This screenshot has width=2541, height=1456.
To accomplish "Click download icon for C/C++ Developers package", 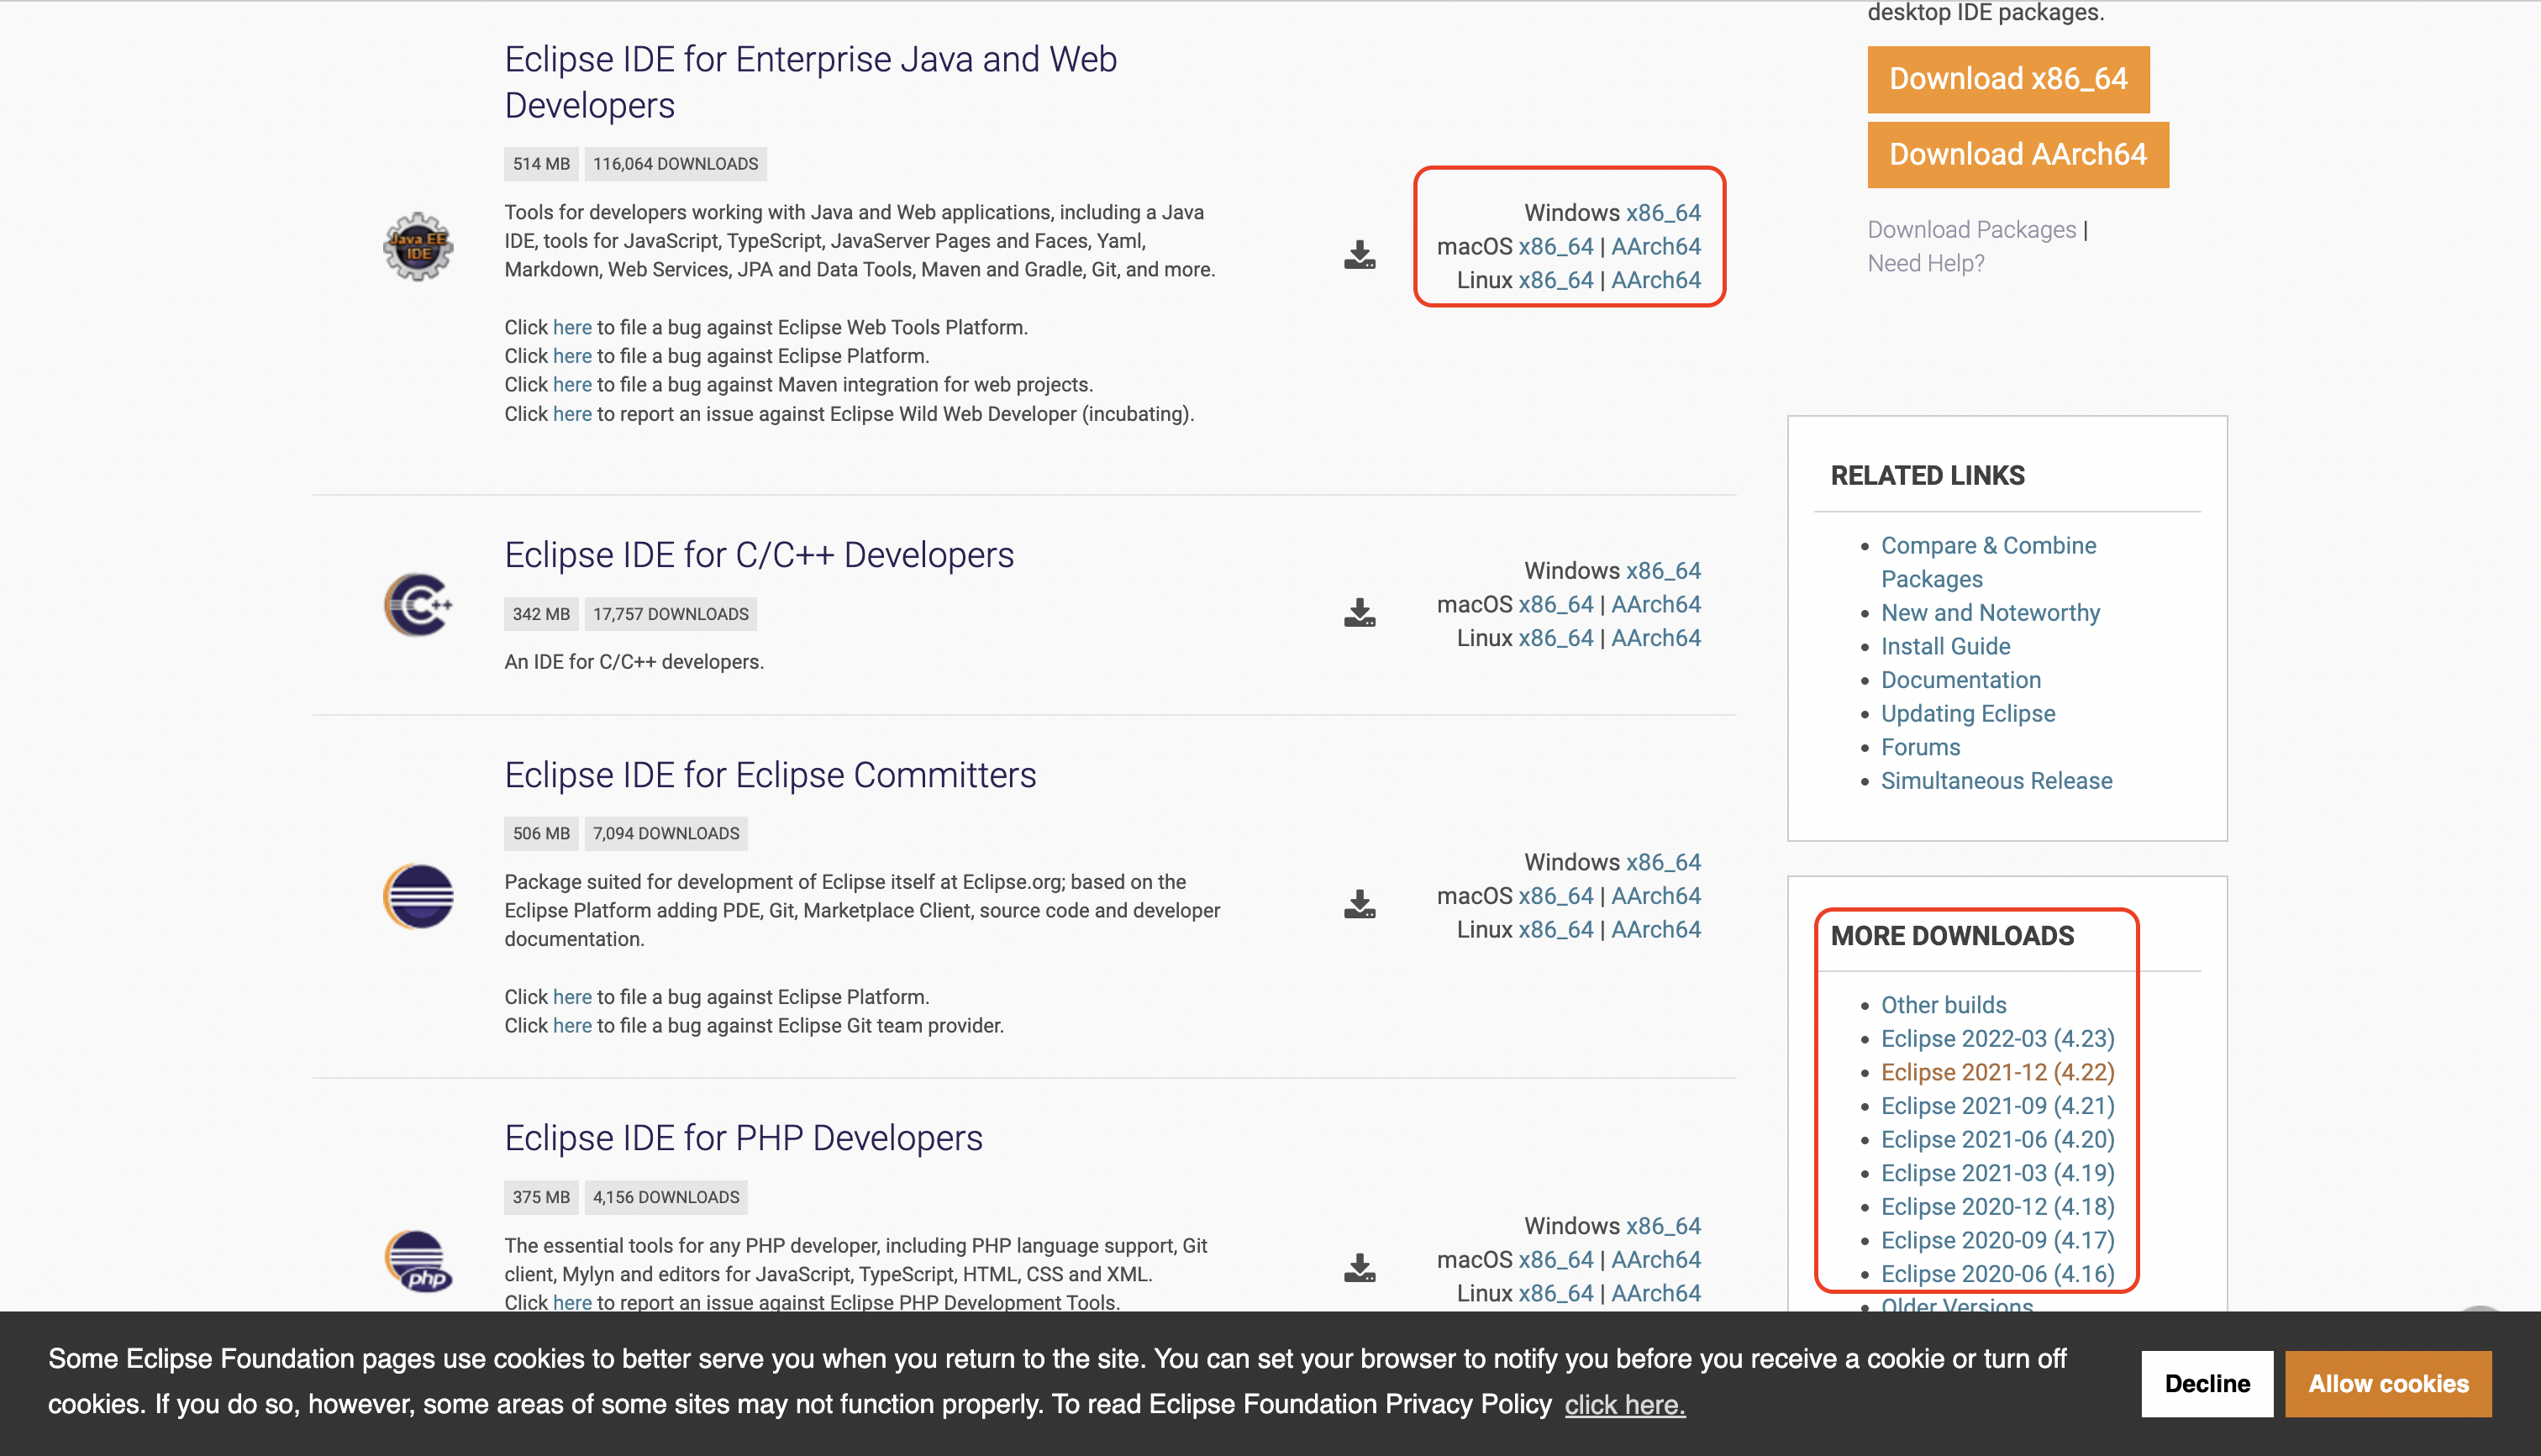I will (1359, 613).
